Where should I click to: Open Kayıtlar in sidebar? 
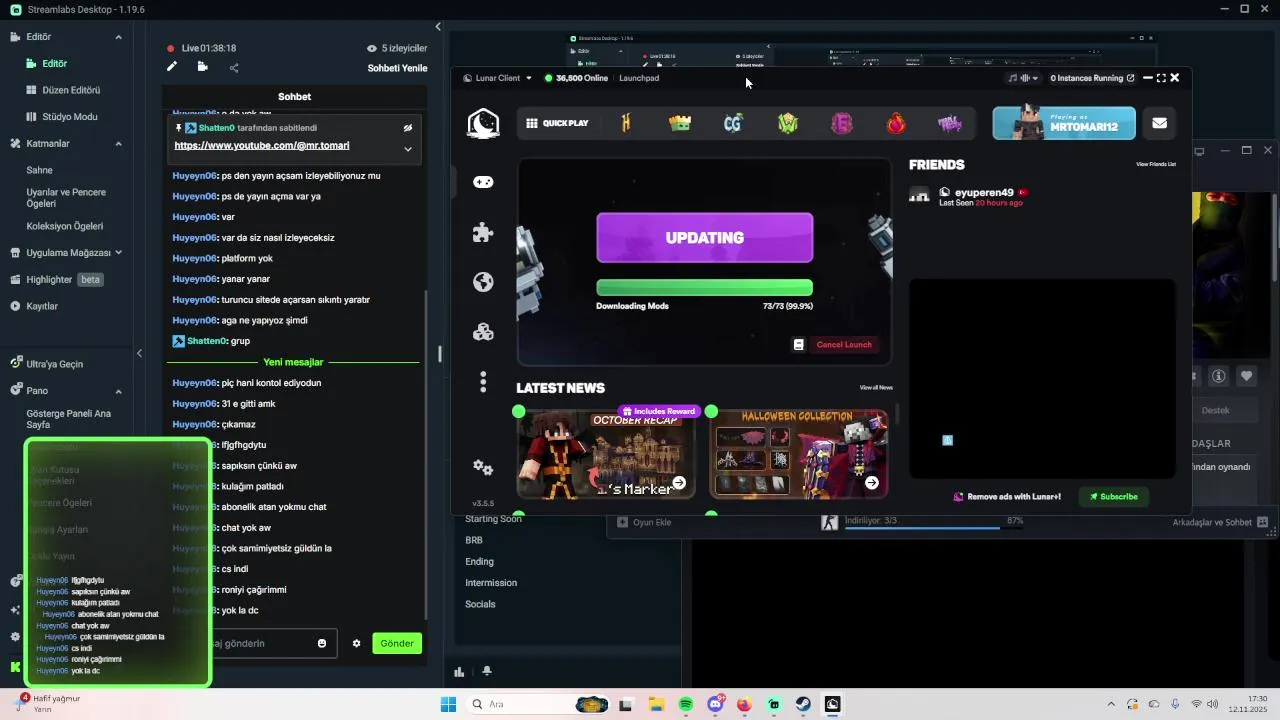tap(42, 306)
